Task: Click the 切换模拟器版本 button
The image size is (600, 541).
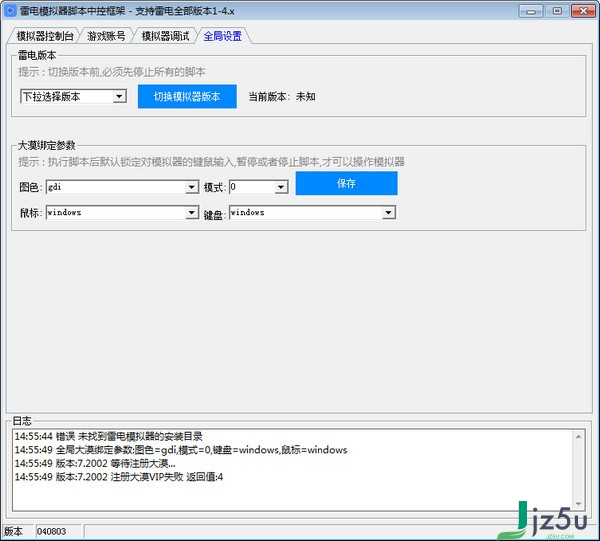Action: (x=187, y=96)
